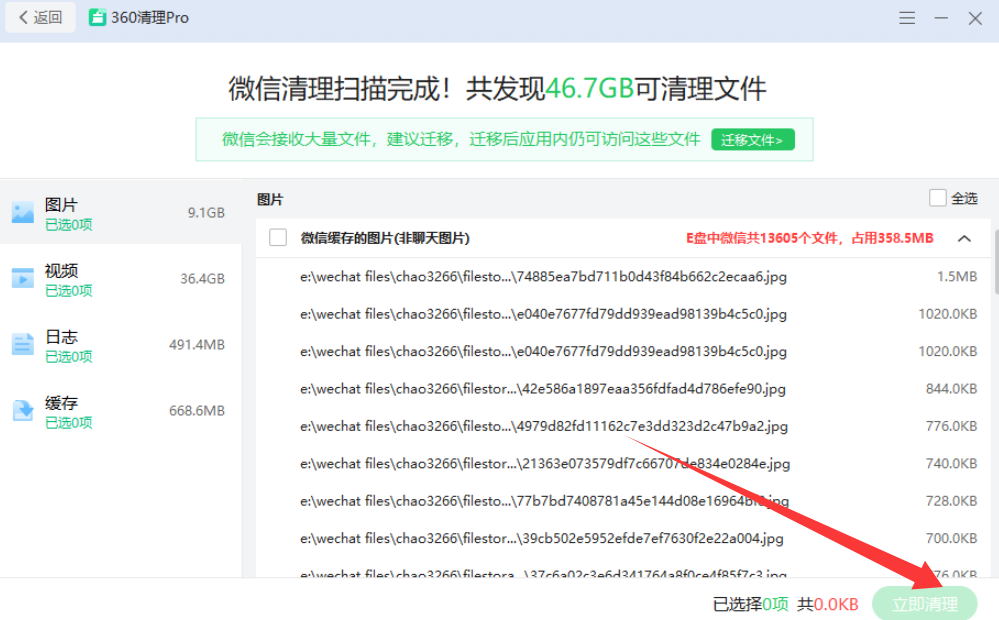999x620 pixels.
Task: Click the 776.0KB size value
Action: [951, 426]
